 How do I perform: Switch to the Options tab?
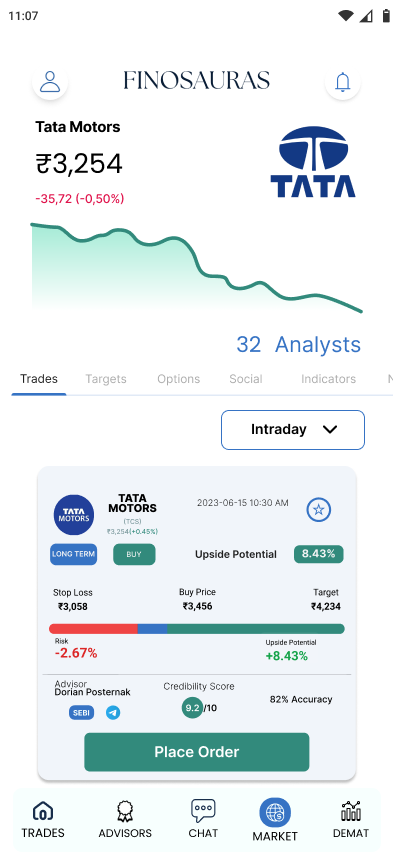[178, 379]
